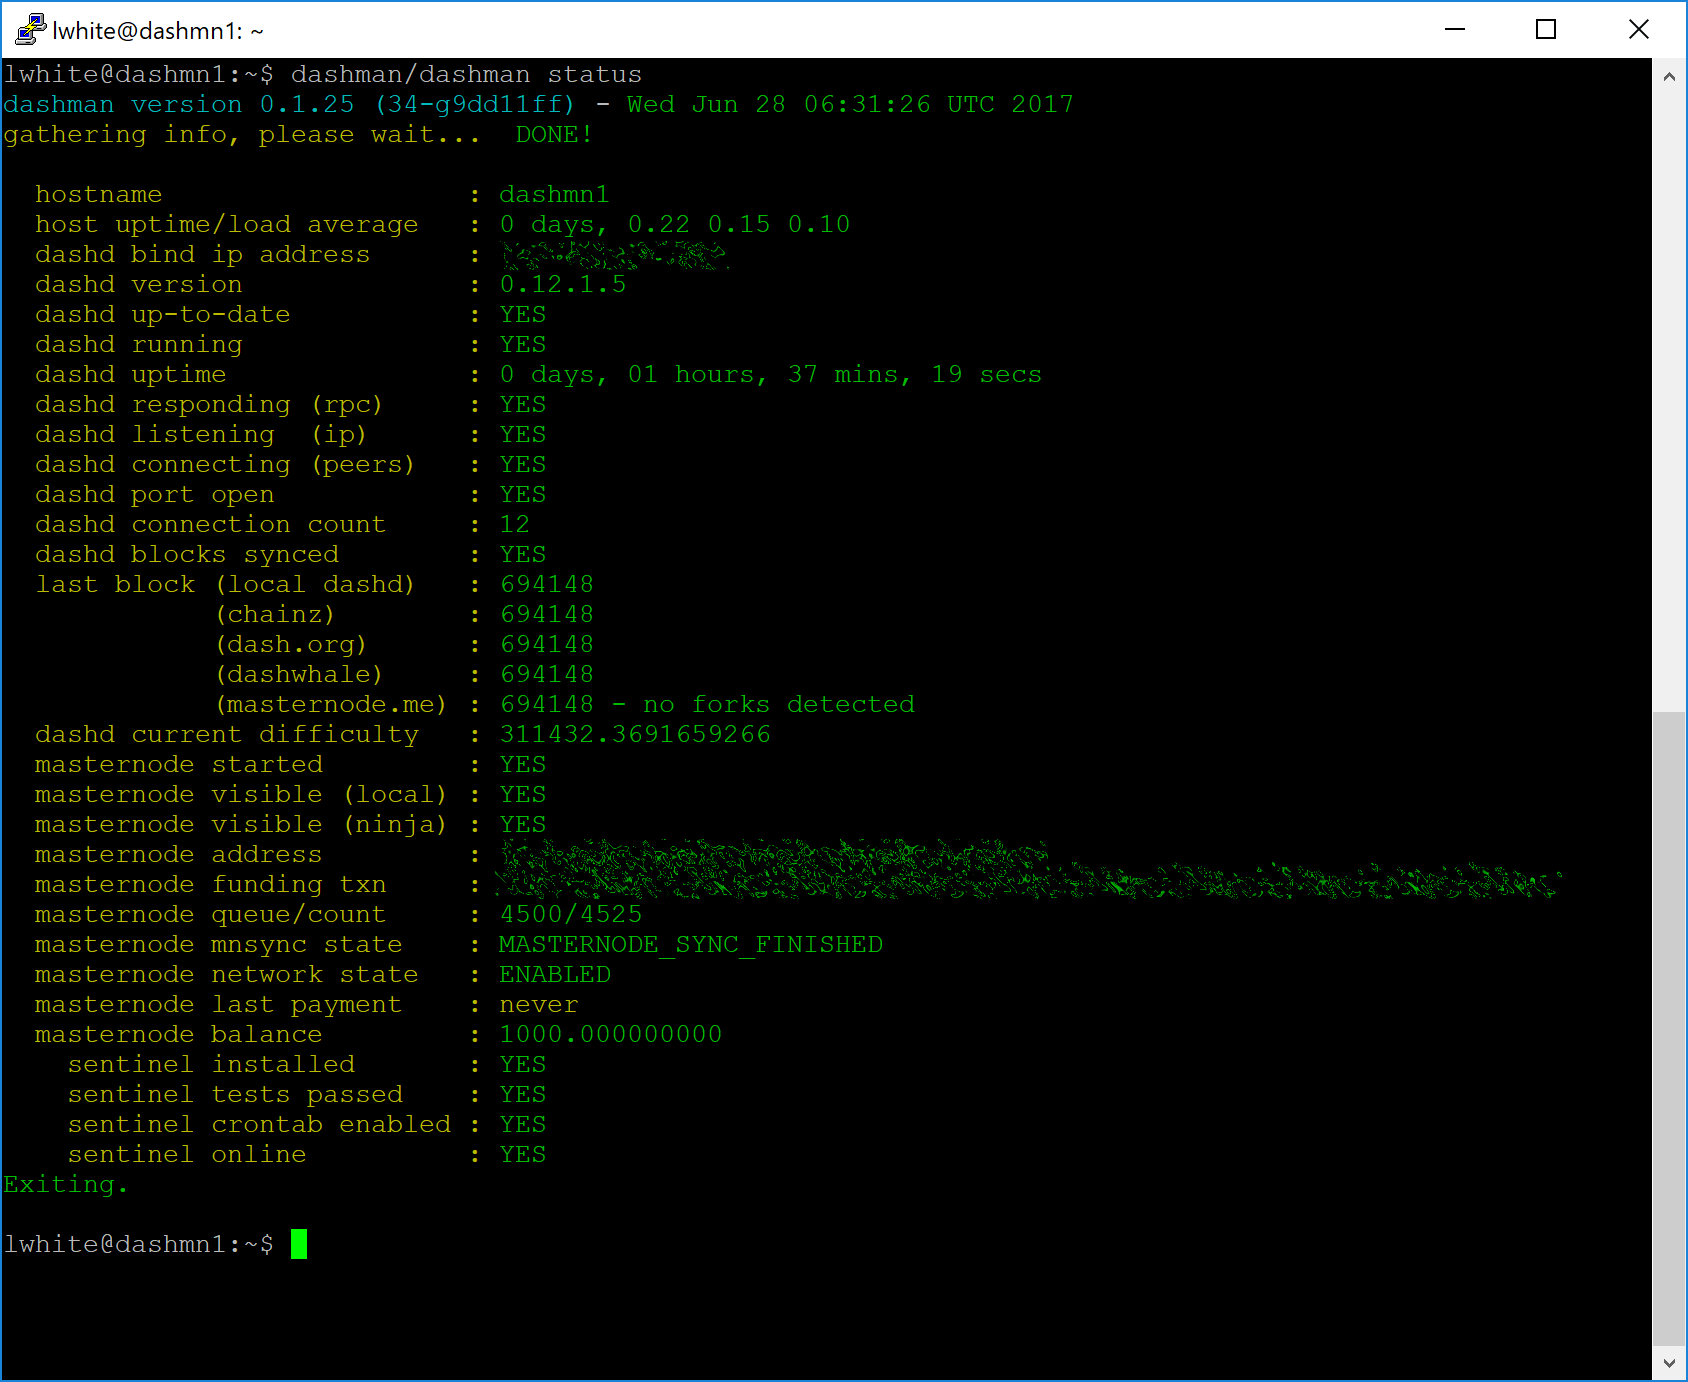1688x1382 pixels.
Task: Click dashd connection count value '12'
Action: pos(514,525)
